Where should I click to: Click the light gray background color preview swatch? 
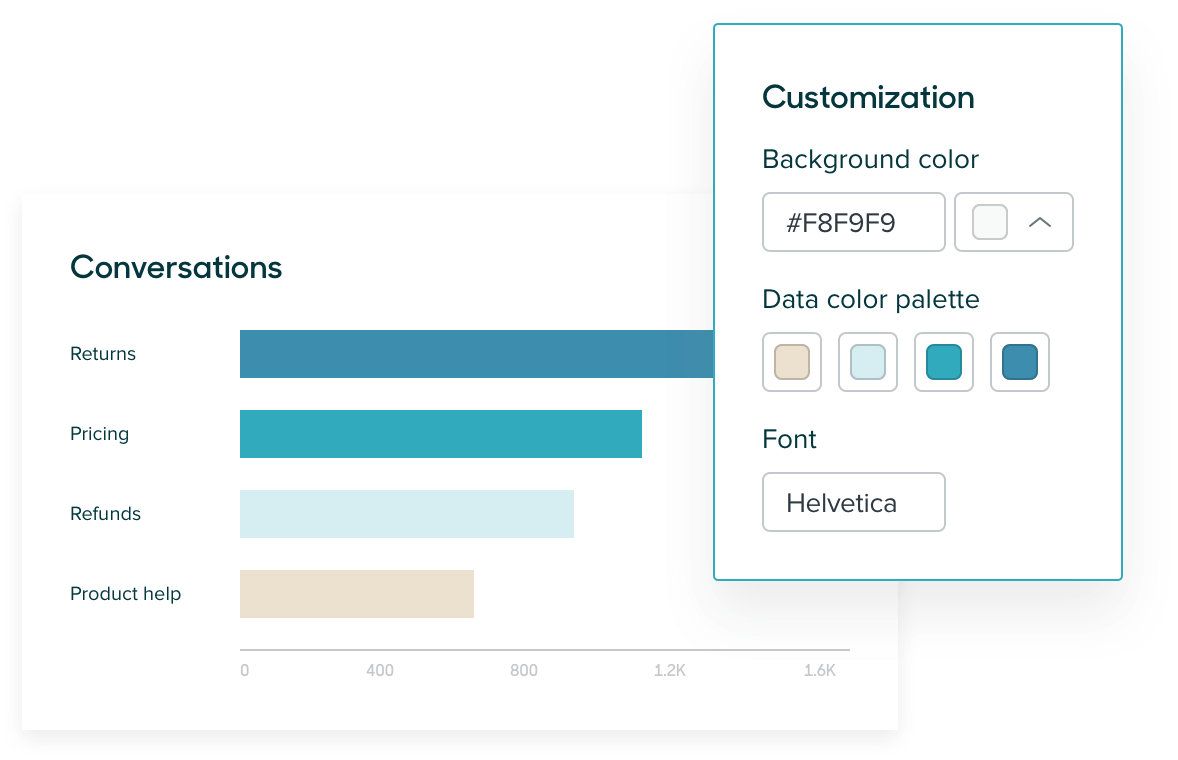point(989,222)
